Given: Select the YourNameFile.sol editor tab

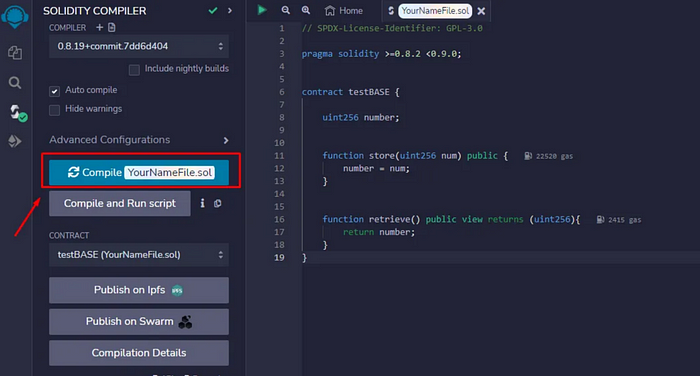Looking at the screenshot, I should [434, 11].
